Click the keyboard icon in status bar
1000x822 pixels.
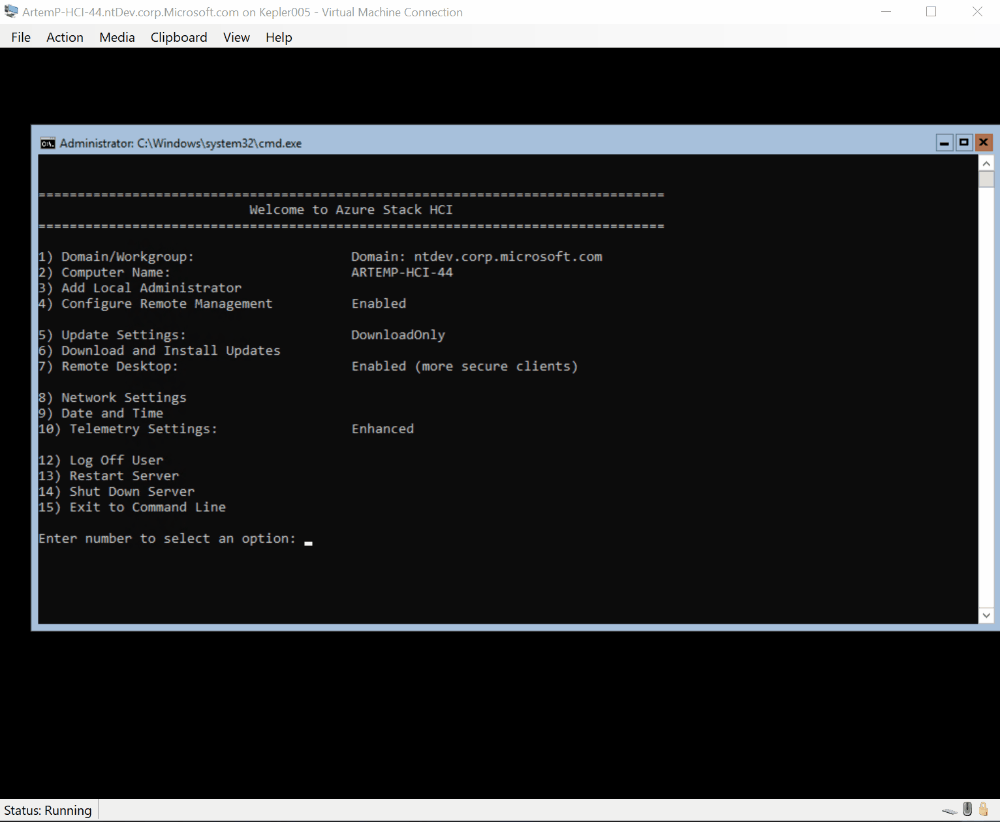(x=950, y=811)
